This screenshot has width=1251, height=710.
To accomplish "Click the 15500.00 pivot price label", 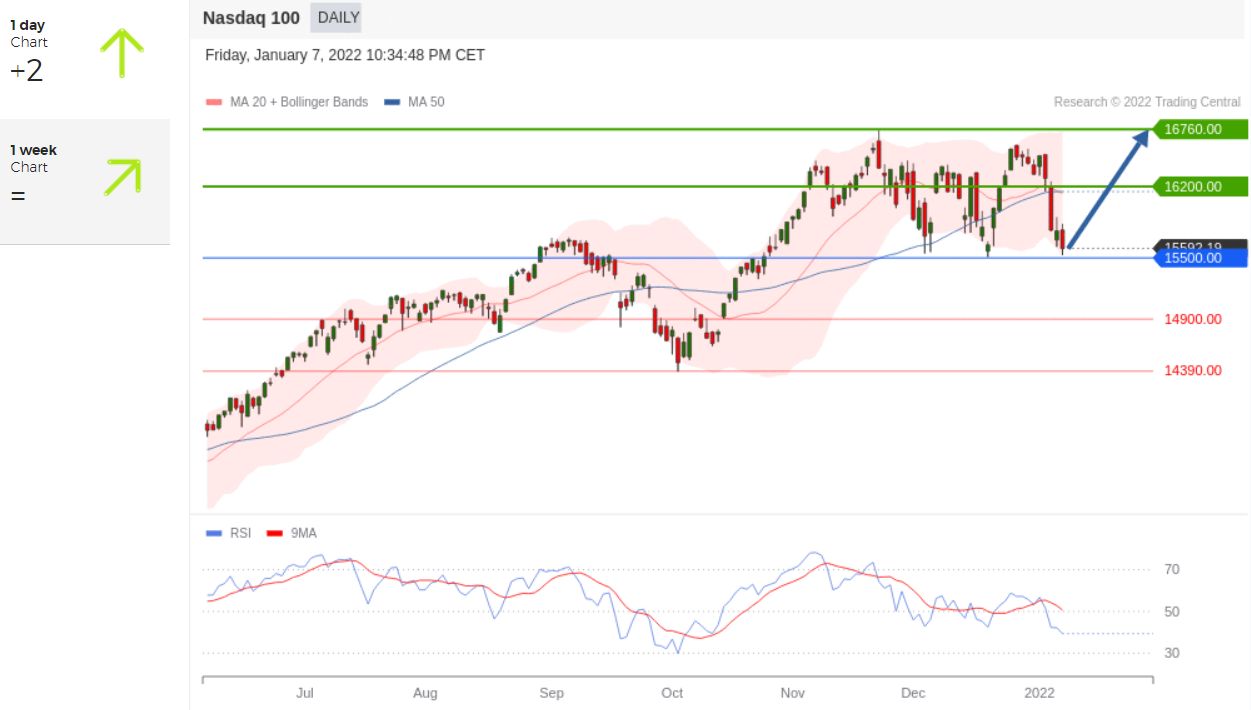I will [1200, 258].
